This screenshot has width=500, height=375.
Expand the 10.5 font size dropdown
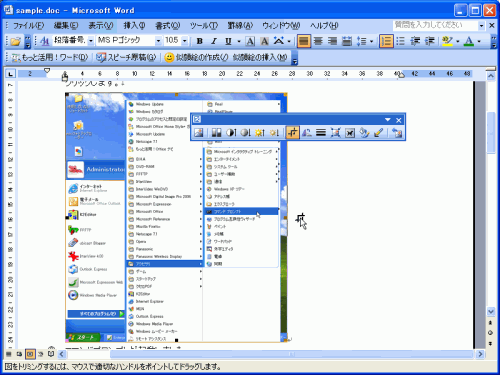pyautogui.click(x=184, y=41)
